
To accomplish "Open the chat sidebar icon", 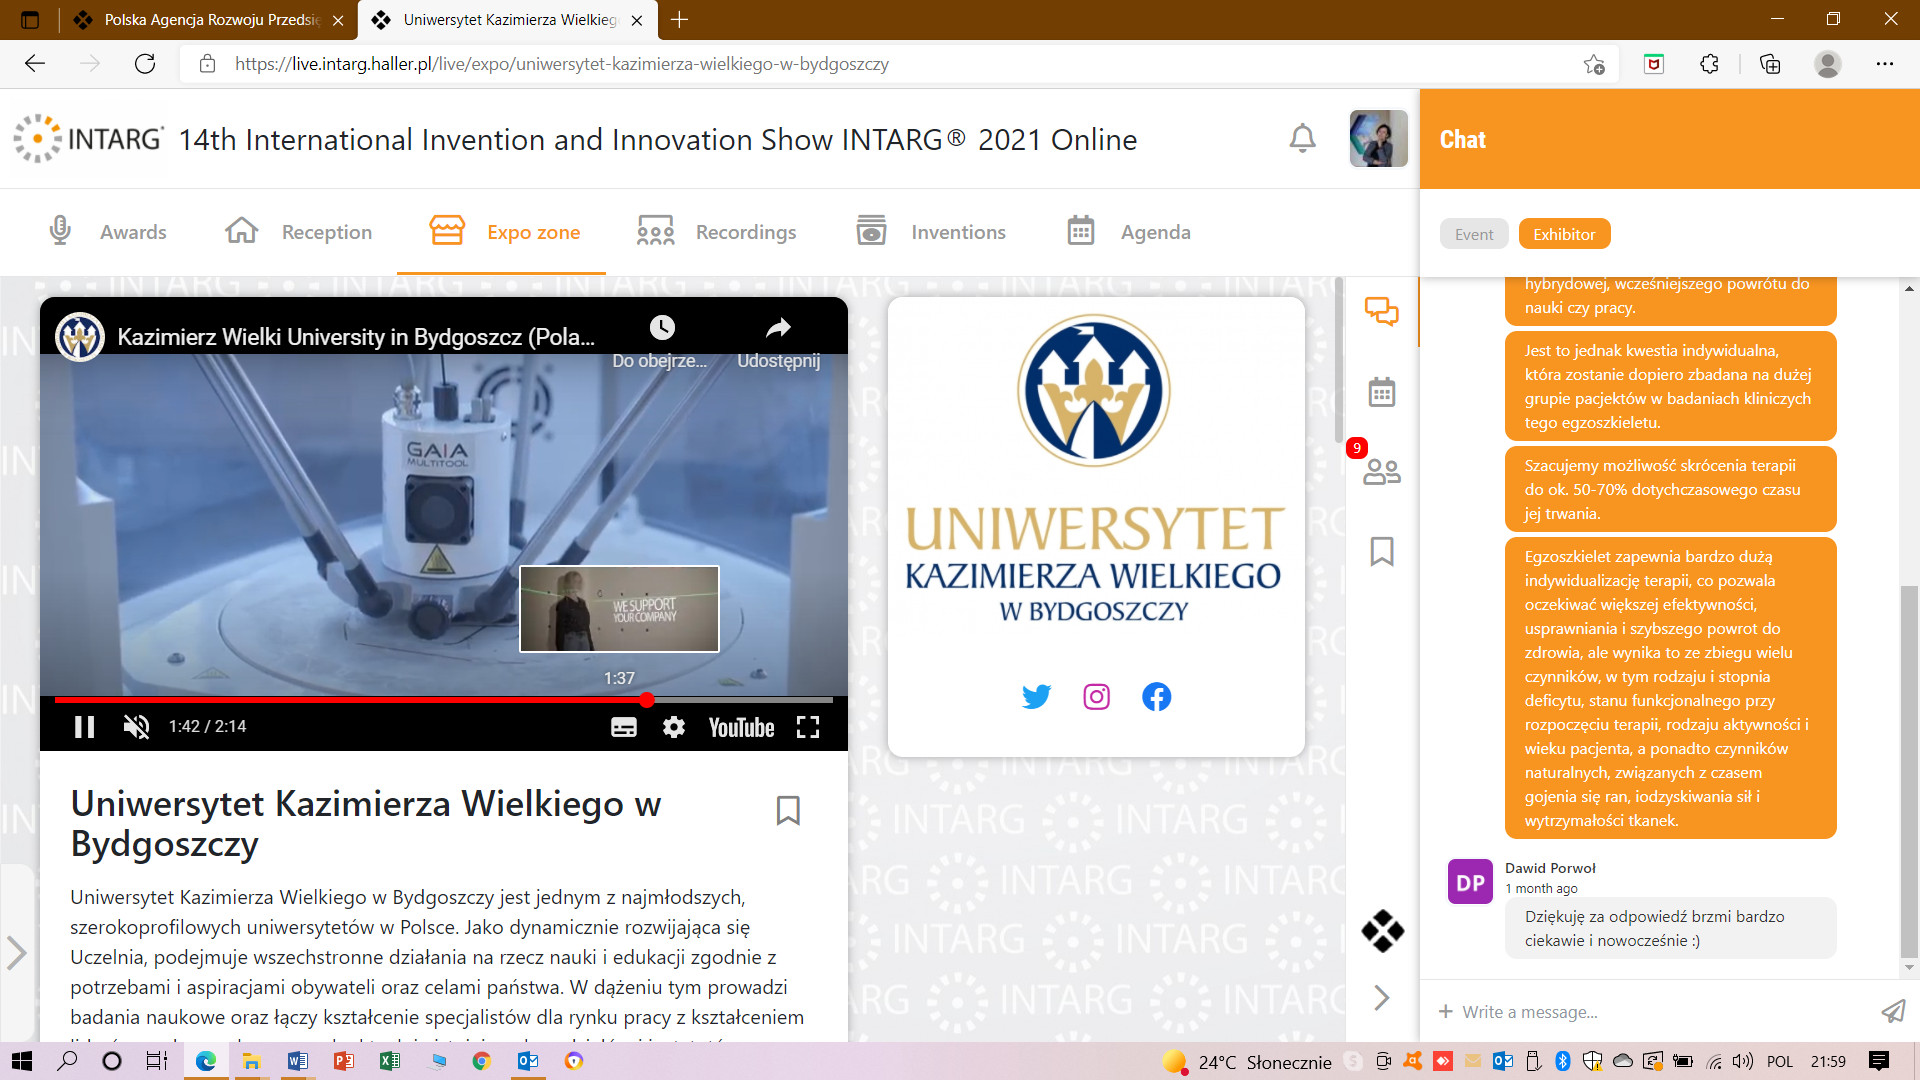I will click(1382, 311).
